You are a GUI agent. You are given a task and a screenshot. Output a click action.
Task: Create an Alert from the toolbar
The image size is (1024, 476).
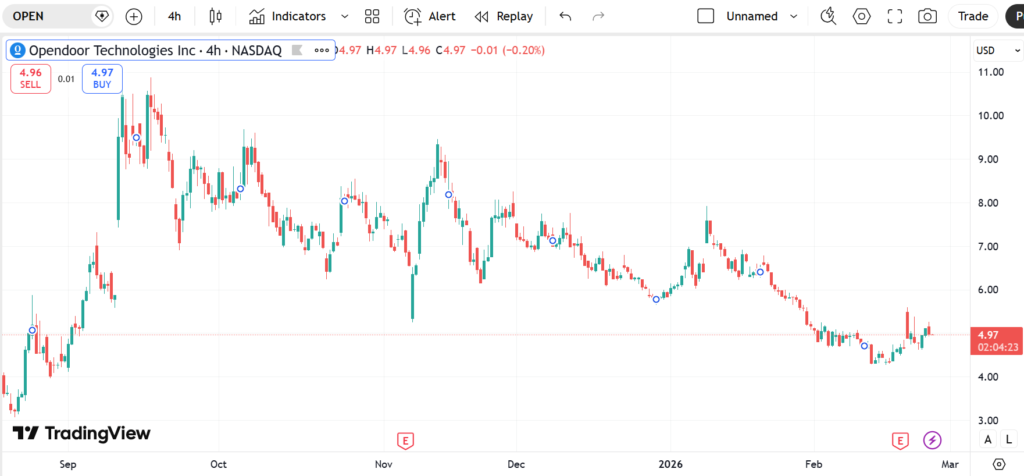pos(430,16)
